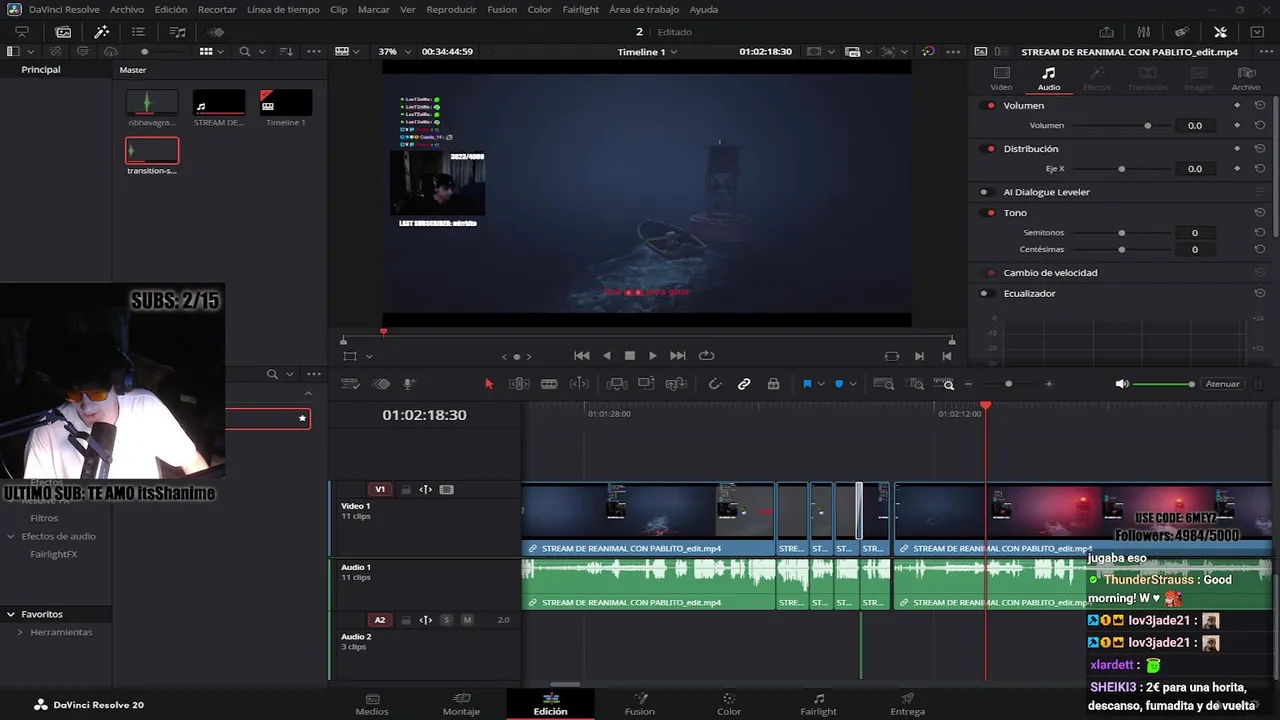Open the marker color dropdown arrow
This screenshot has height=720, width=1280.
853,384
